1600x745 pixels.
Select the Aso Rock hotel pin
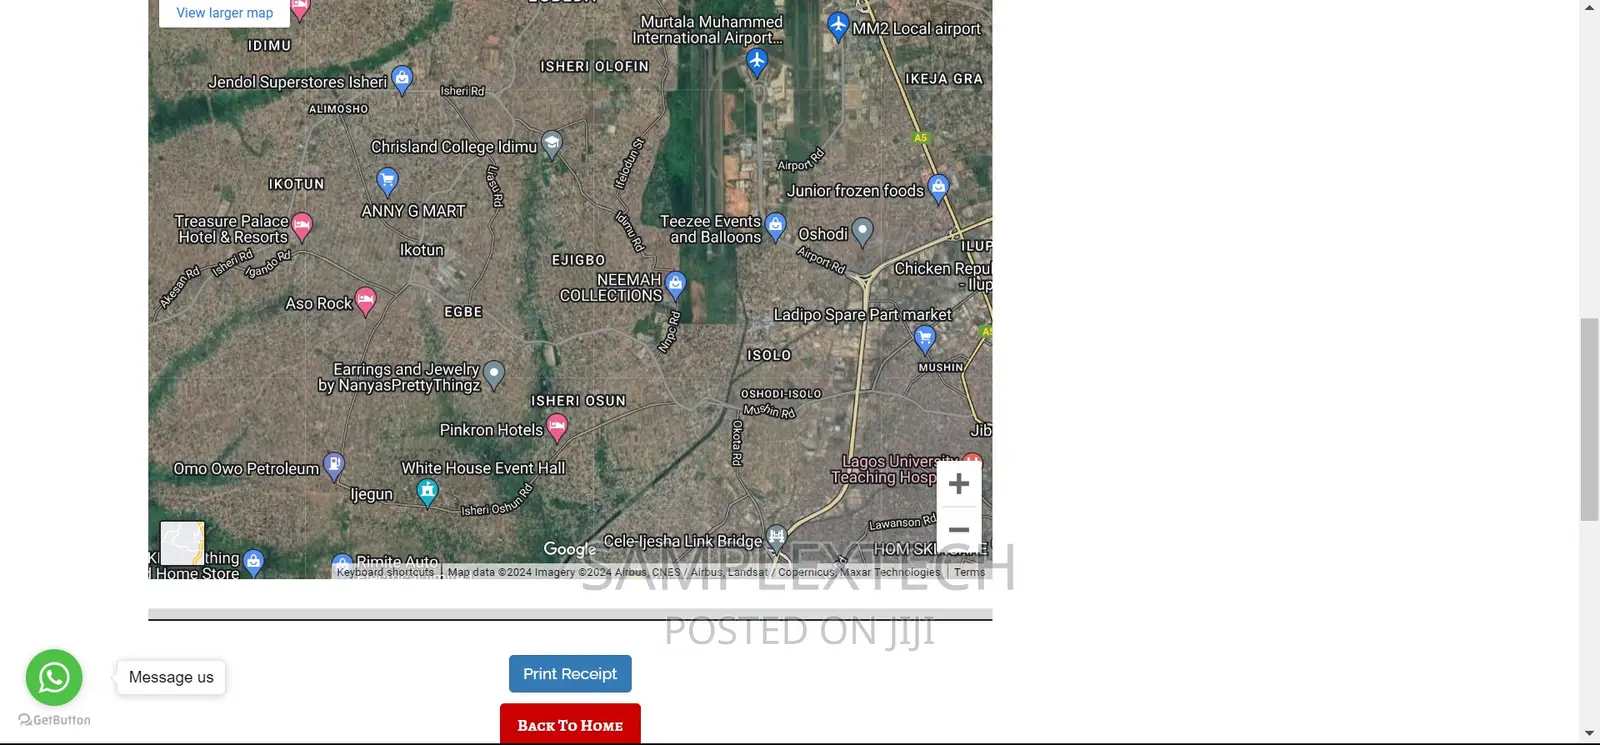click(366, 300)
